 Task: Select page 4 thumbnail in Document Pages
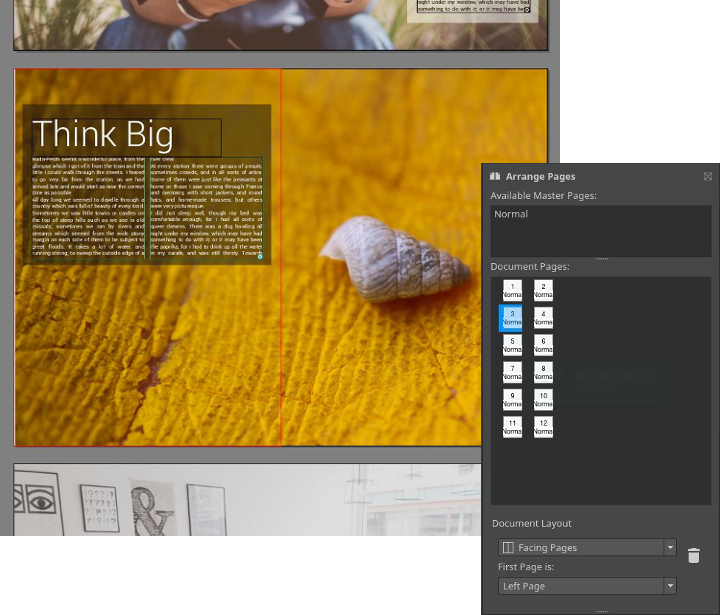click(543, 318)
